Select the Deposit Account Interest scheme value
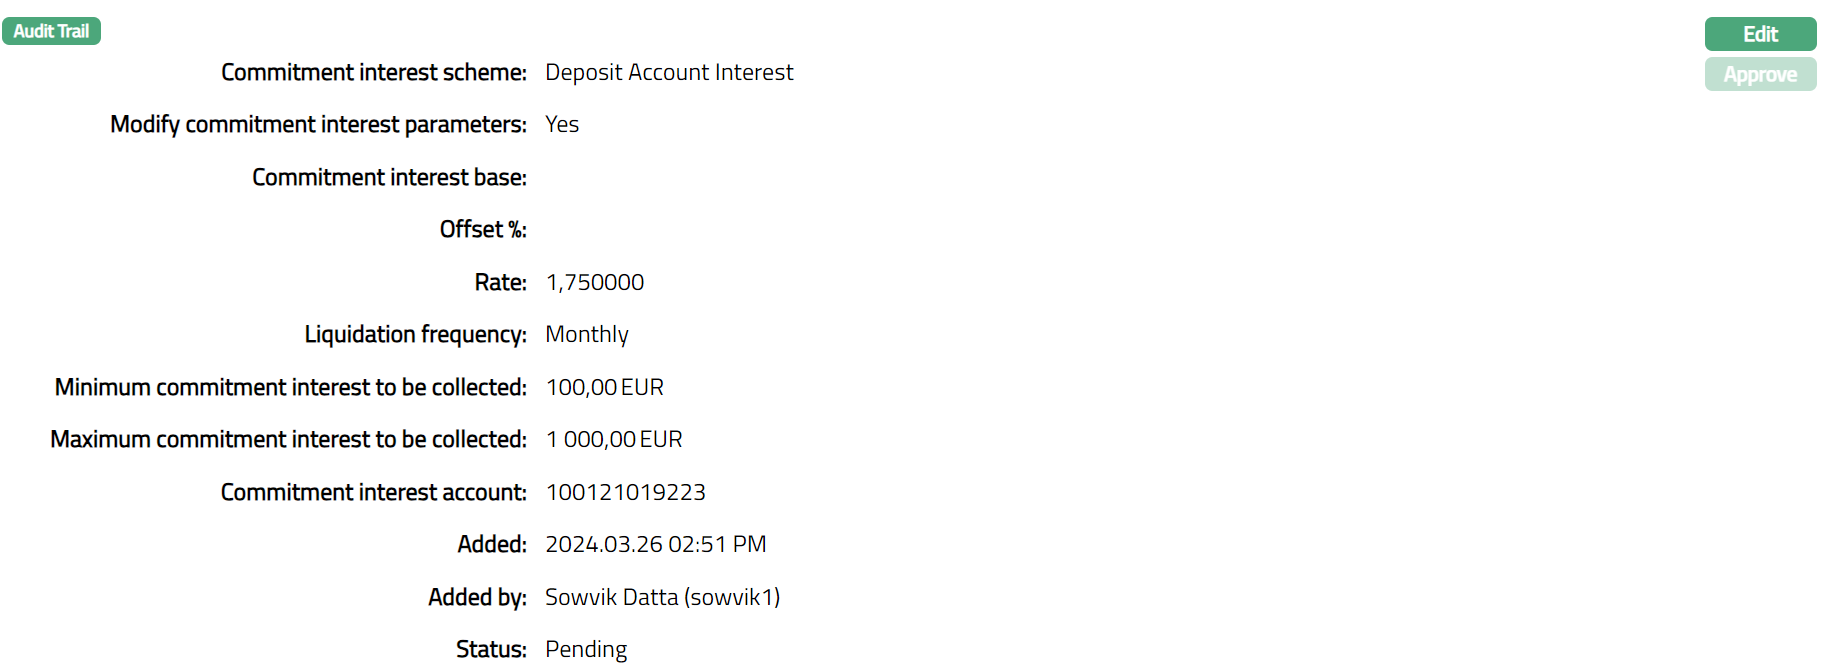Viewport: 1837px width, 666px height. tap(668, 72)
